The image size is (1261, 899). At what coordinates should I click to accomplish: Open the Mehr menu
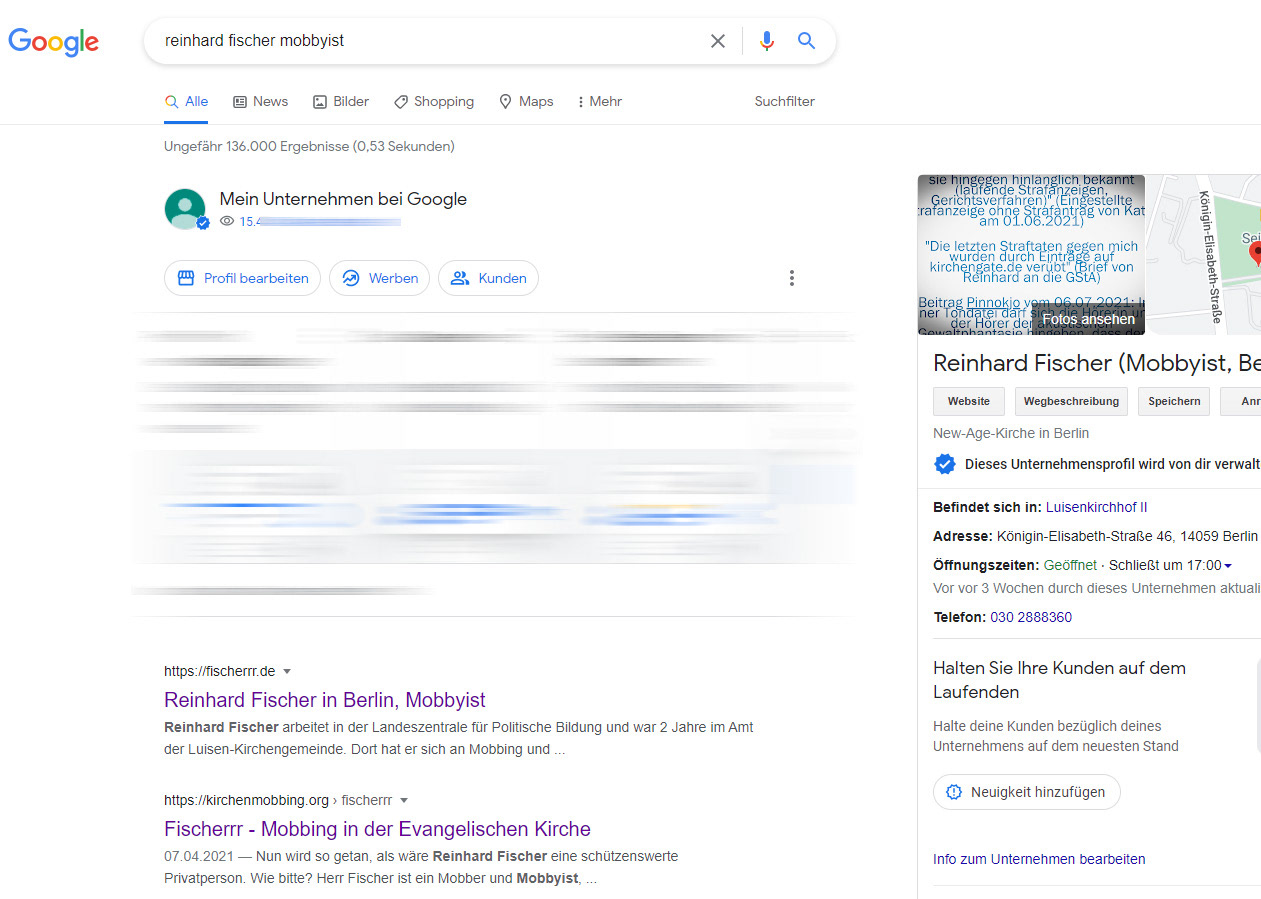(x=600, y=102)
